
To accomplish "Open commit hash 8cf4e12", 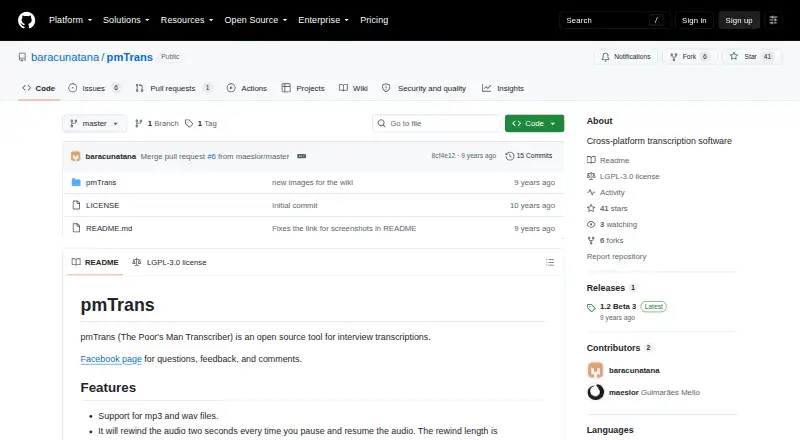I will [x=443, y=156].
